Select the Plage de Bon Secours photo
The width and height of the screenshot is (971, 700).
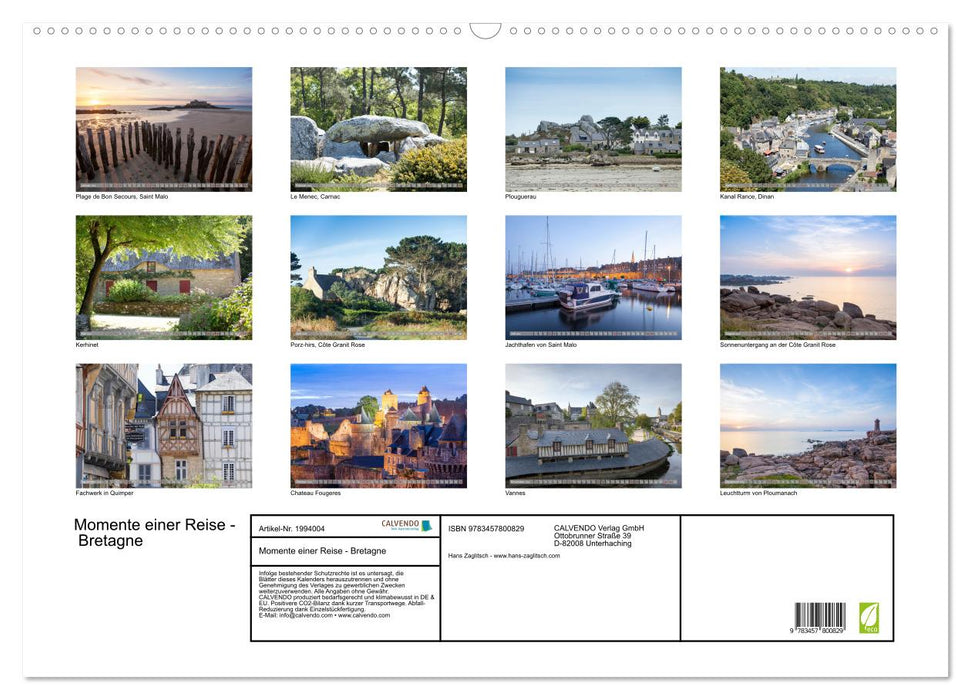(x=163, y=128)
